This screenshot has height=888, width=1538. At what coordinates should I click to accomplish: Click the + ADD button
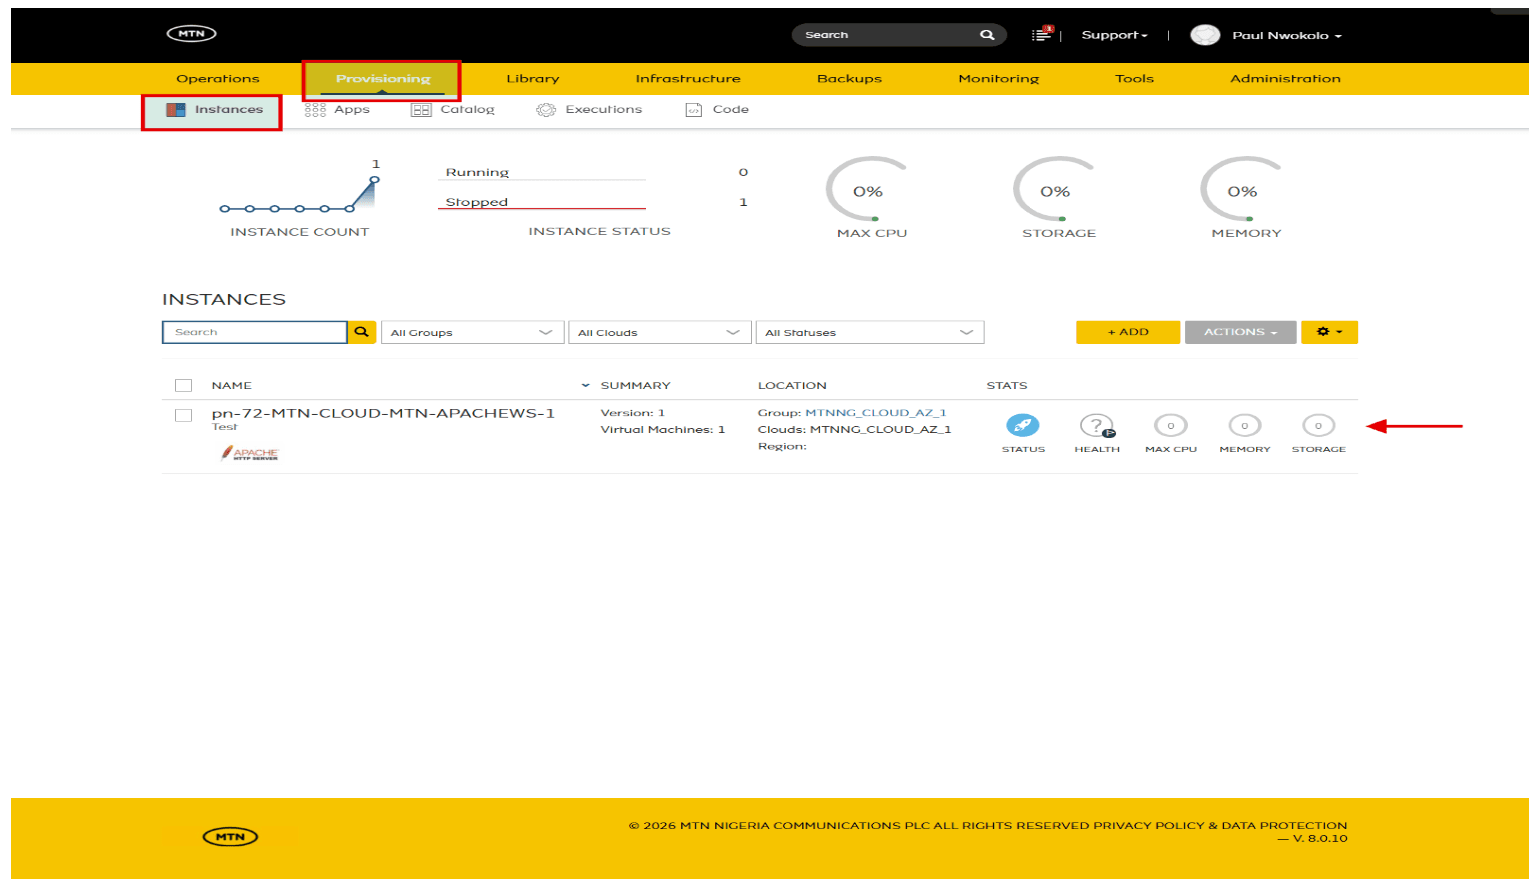click(x=1128, y=332)
